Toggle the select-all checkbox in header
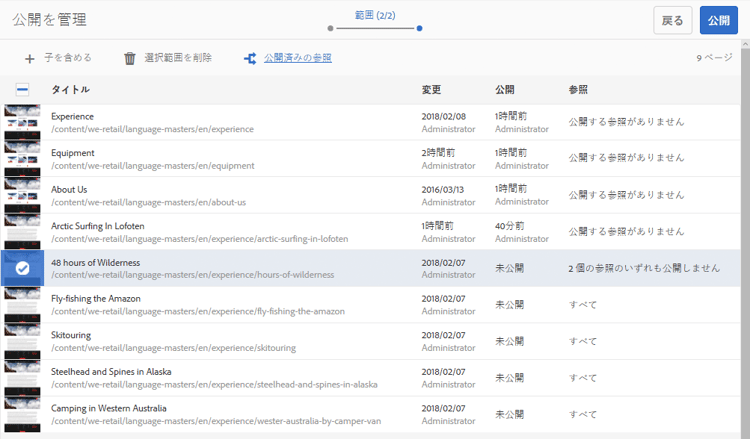The image size is (750, 439). coord(22,89)
